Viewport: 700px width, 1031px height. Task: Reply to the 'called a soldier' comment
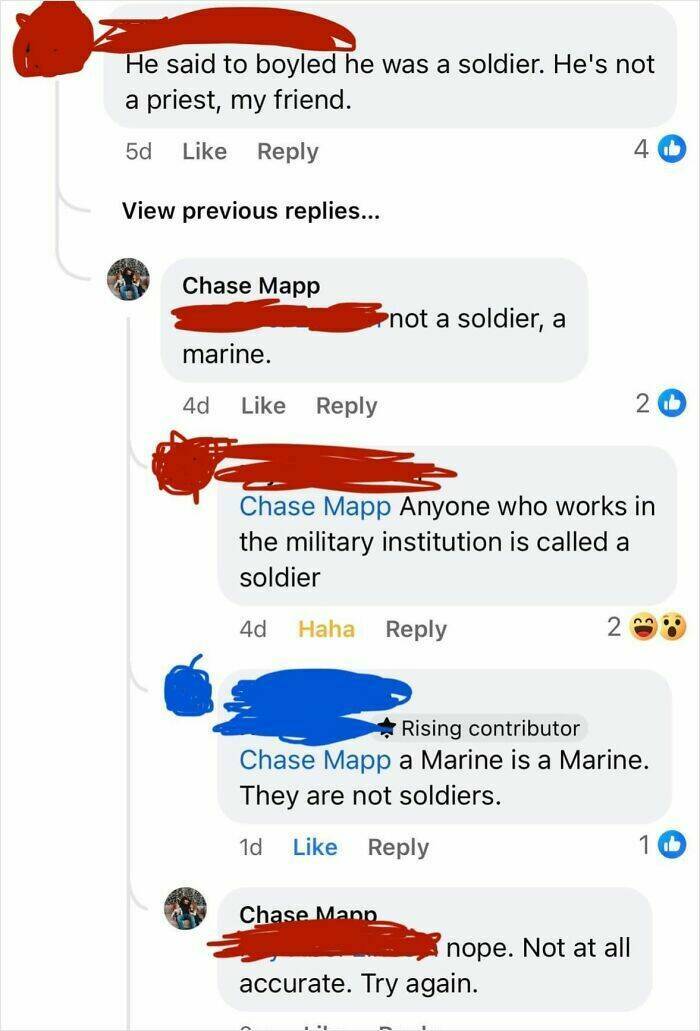(x=416, y=629)
